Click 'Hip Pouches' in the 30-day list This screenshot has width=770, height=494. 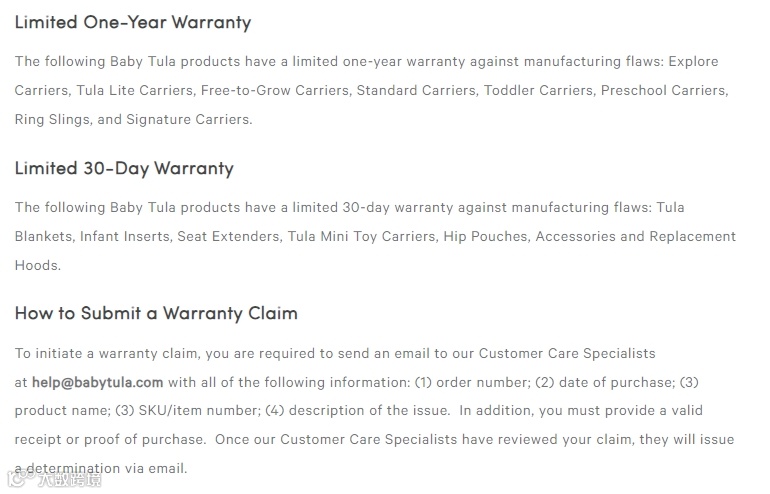click(487, 236)
